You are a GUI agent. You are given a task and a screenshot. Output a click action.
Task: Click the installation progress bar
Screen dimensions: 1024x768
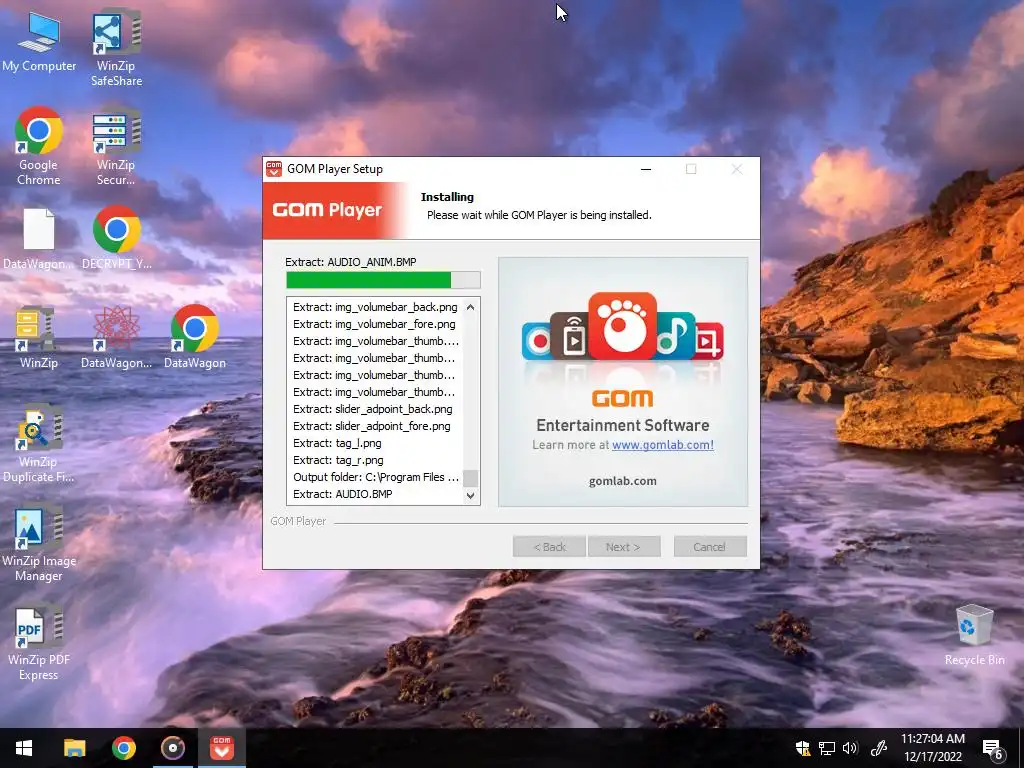[x=383, y=280]
